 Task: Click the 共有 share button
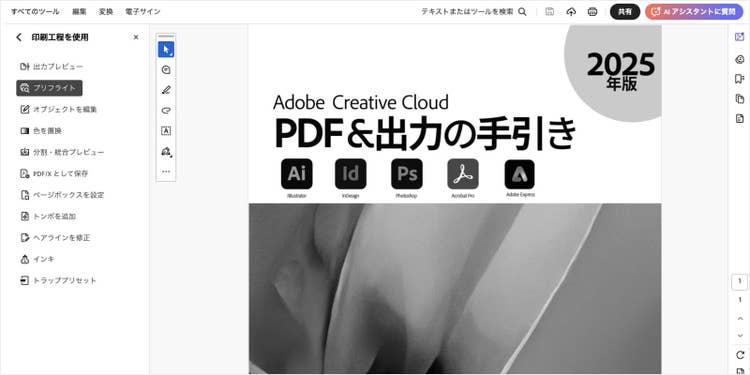[x=625, y=12]
